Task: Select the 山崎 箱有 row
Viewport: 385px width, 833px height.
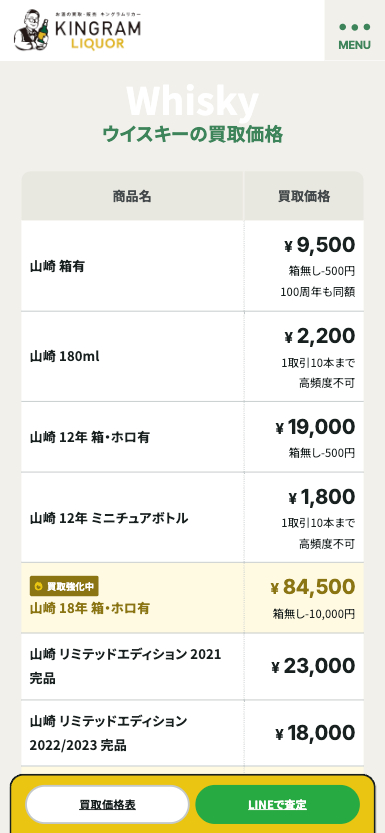Action: (192, 266)
